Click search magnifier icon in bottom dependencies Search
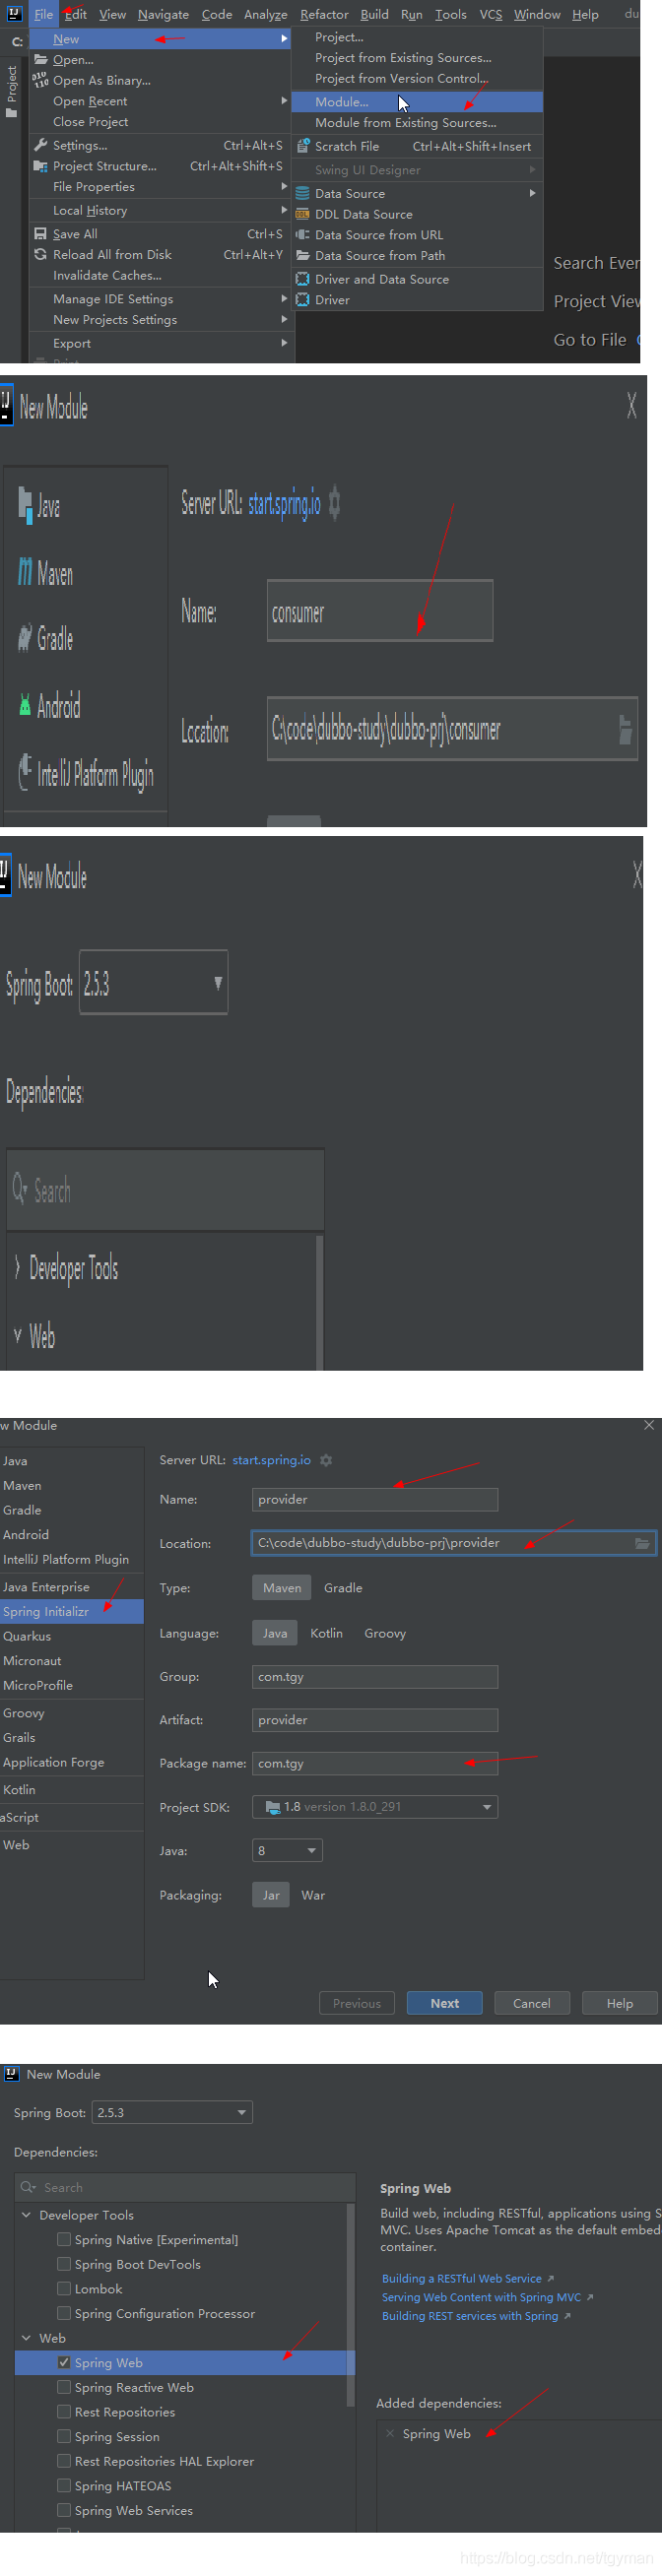The width and height of the screenshot is (662, 2576). [x=28, y=2187]
